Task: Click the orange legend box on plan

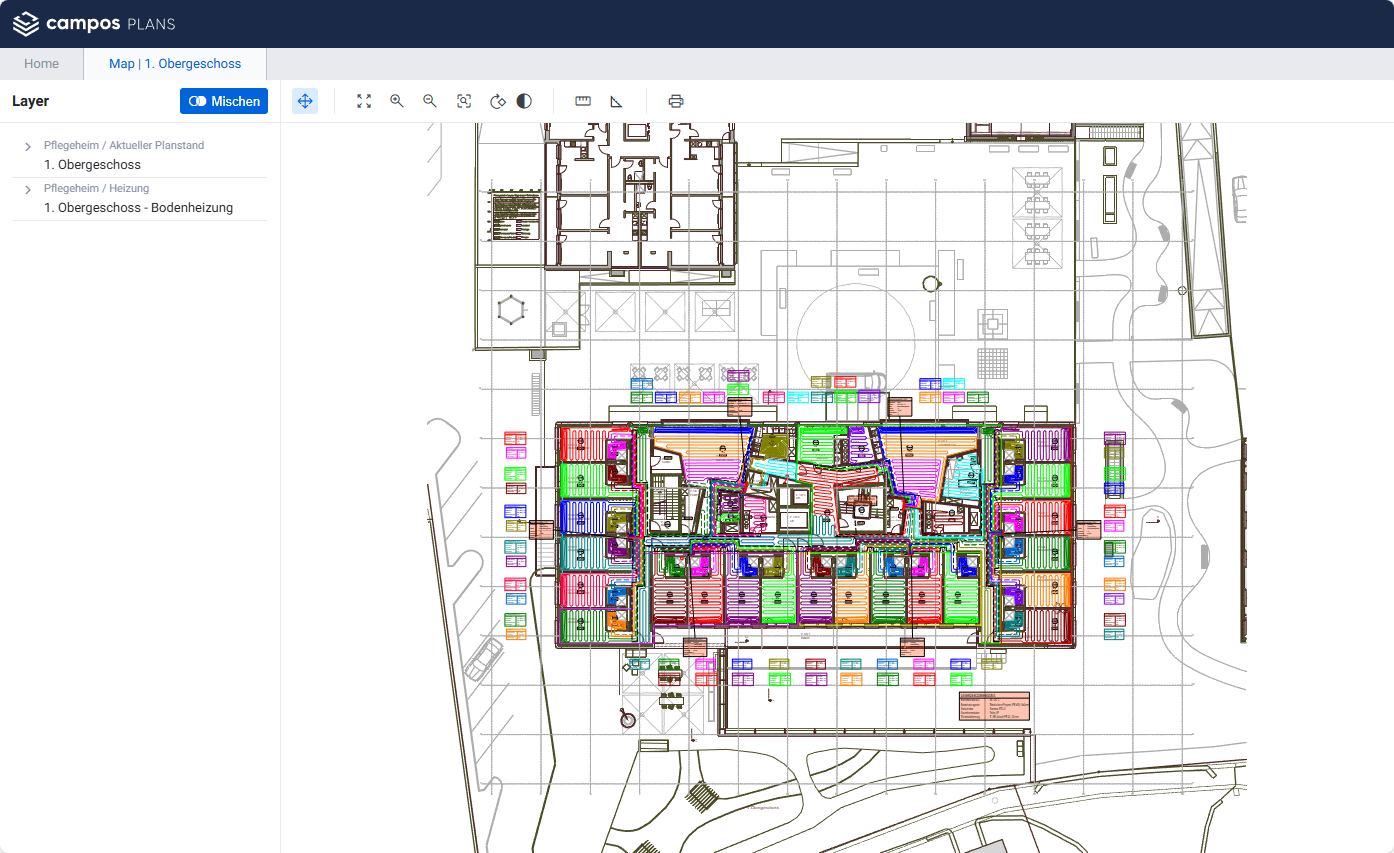Action: pyautogui.click(x=993, y=706)
